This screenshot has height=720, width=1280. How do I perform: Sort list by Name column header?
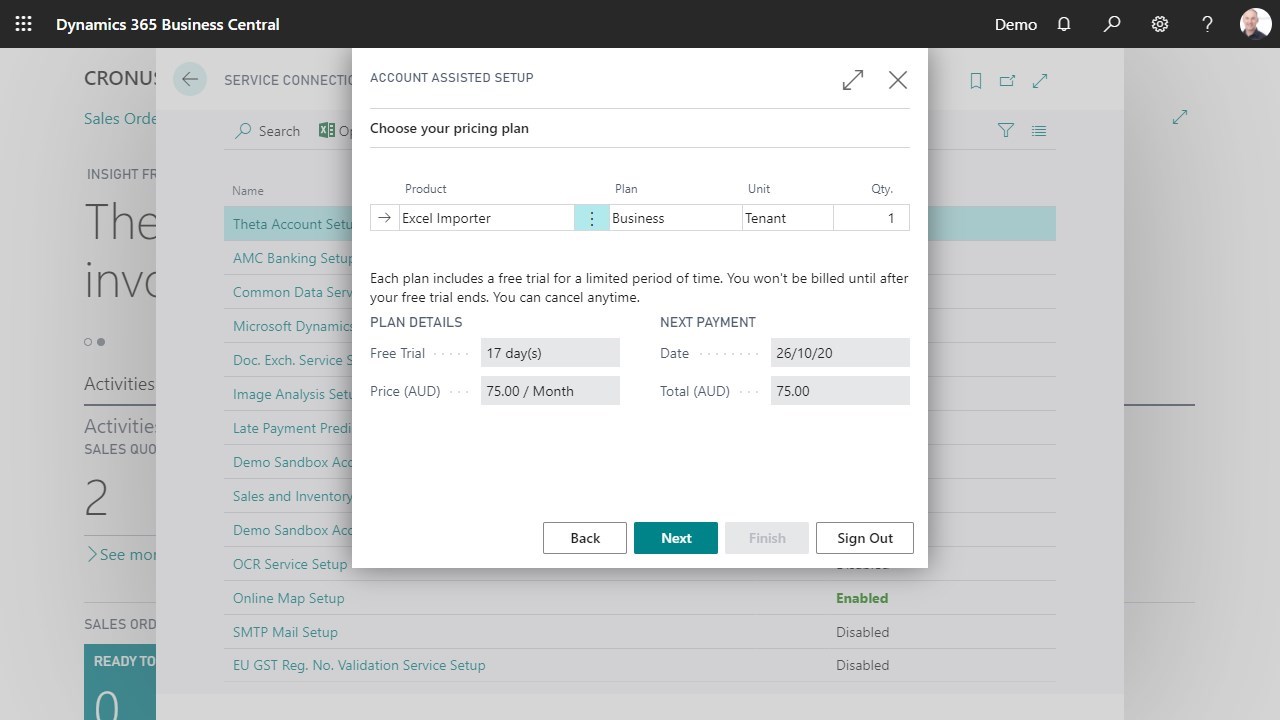[248, 190]
